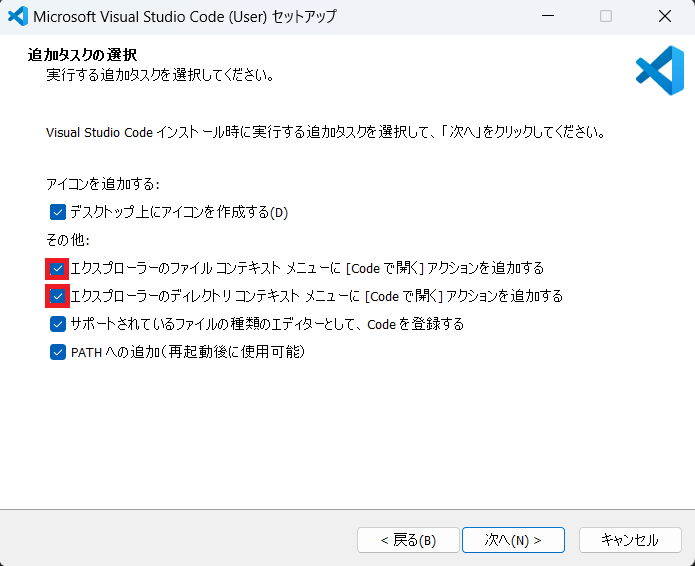Toggle the PATH への追加 checkbox
This screenshot has height=566, width=695.
[58, 352]
